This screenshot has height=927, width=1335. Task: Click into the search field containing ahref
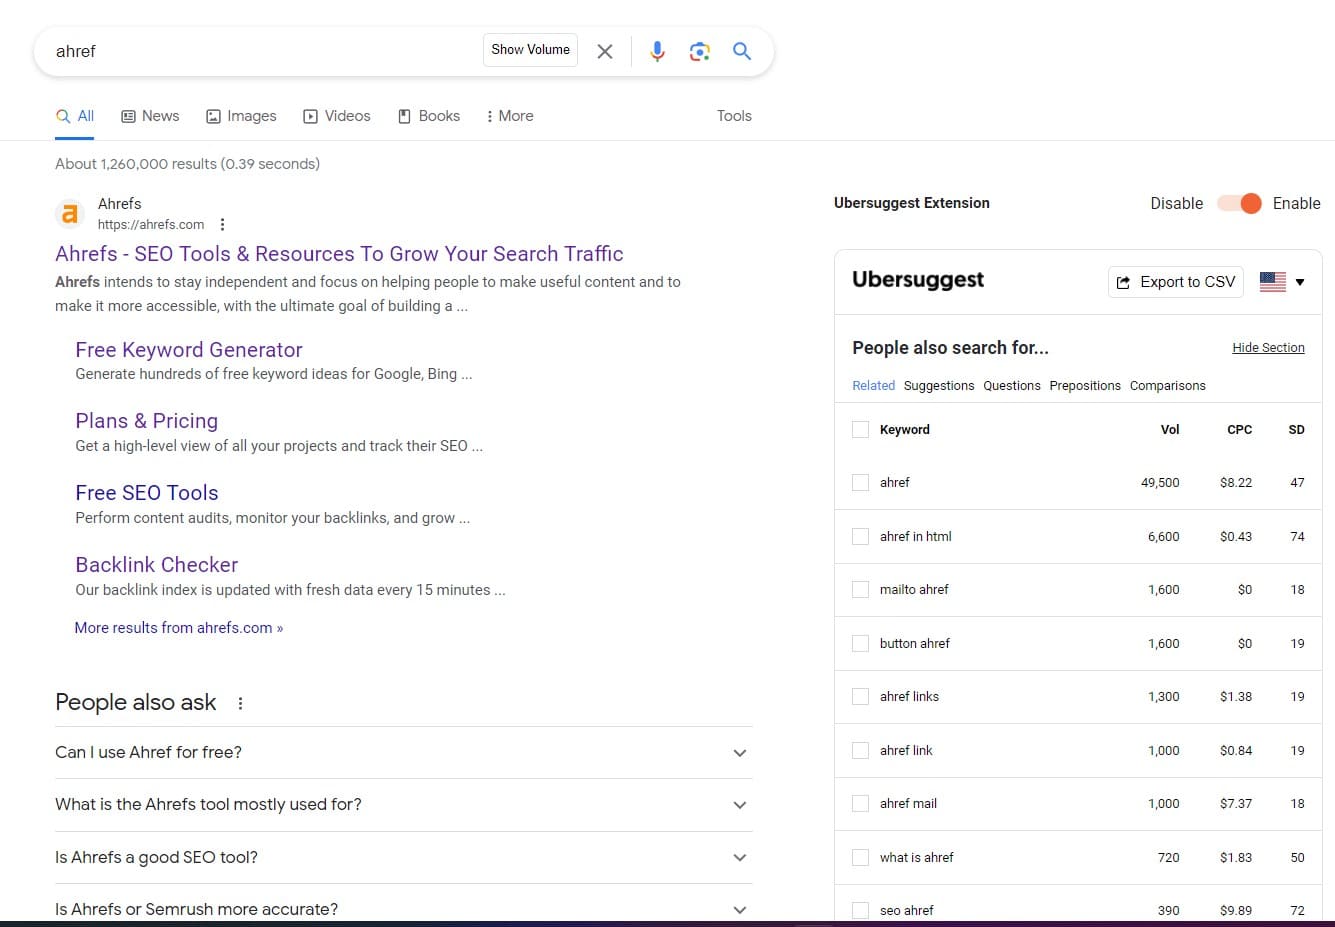click(x=260, y=51)
